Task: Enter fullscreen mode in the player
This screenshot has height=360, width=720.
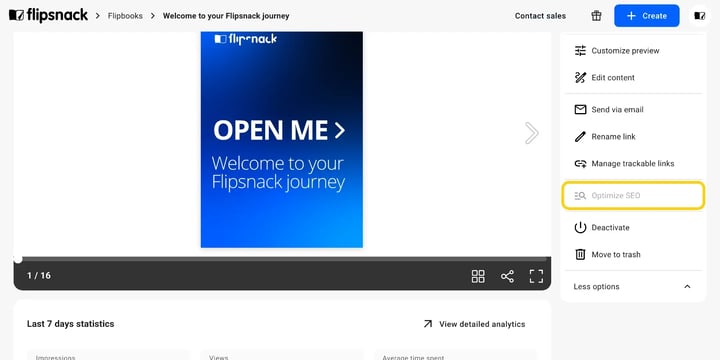Action: [536, 276]
